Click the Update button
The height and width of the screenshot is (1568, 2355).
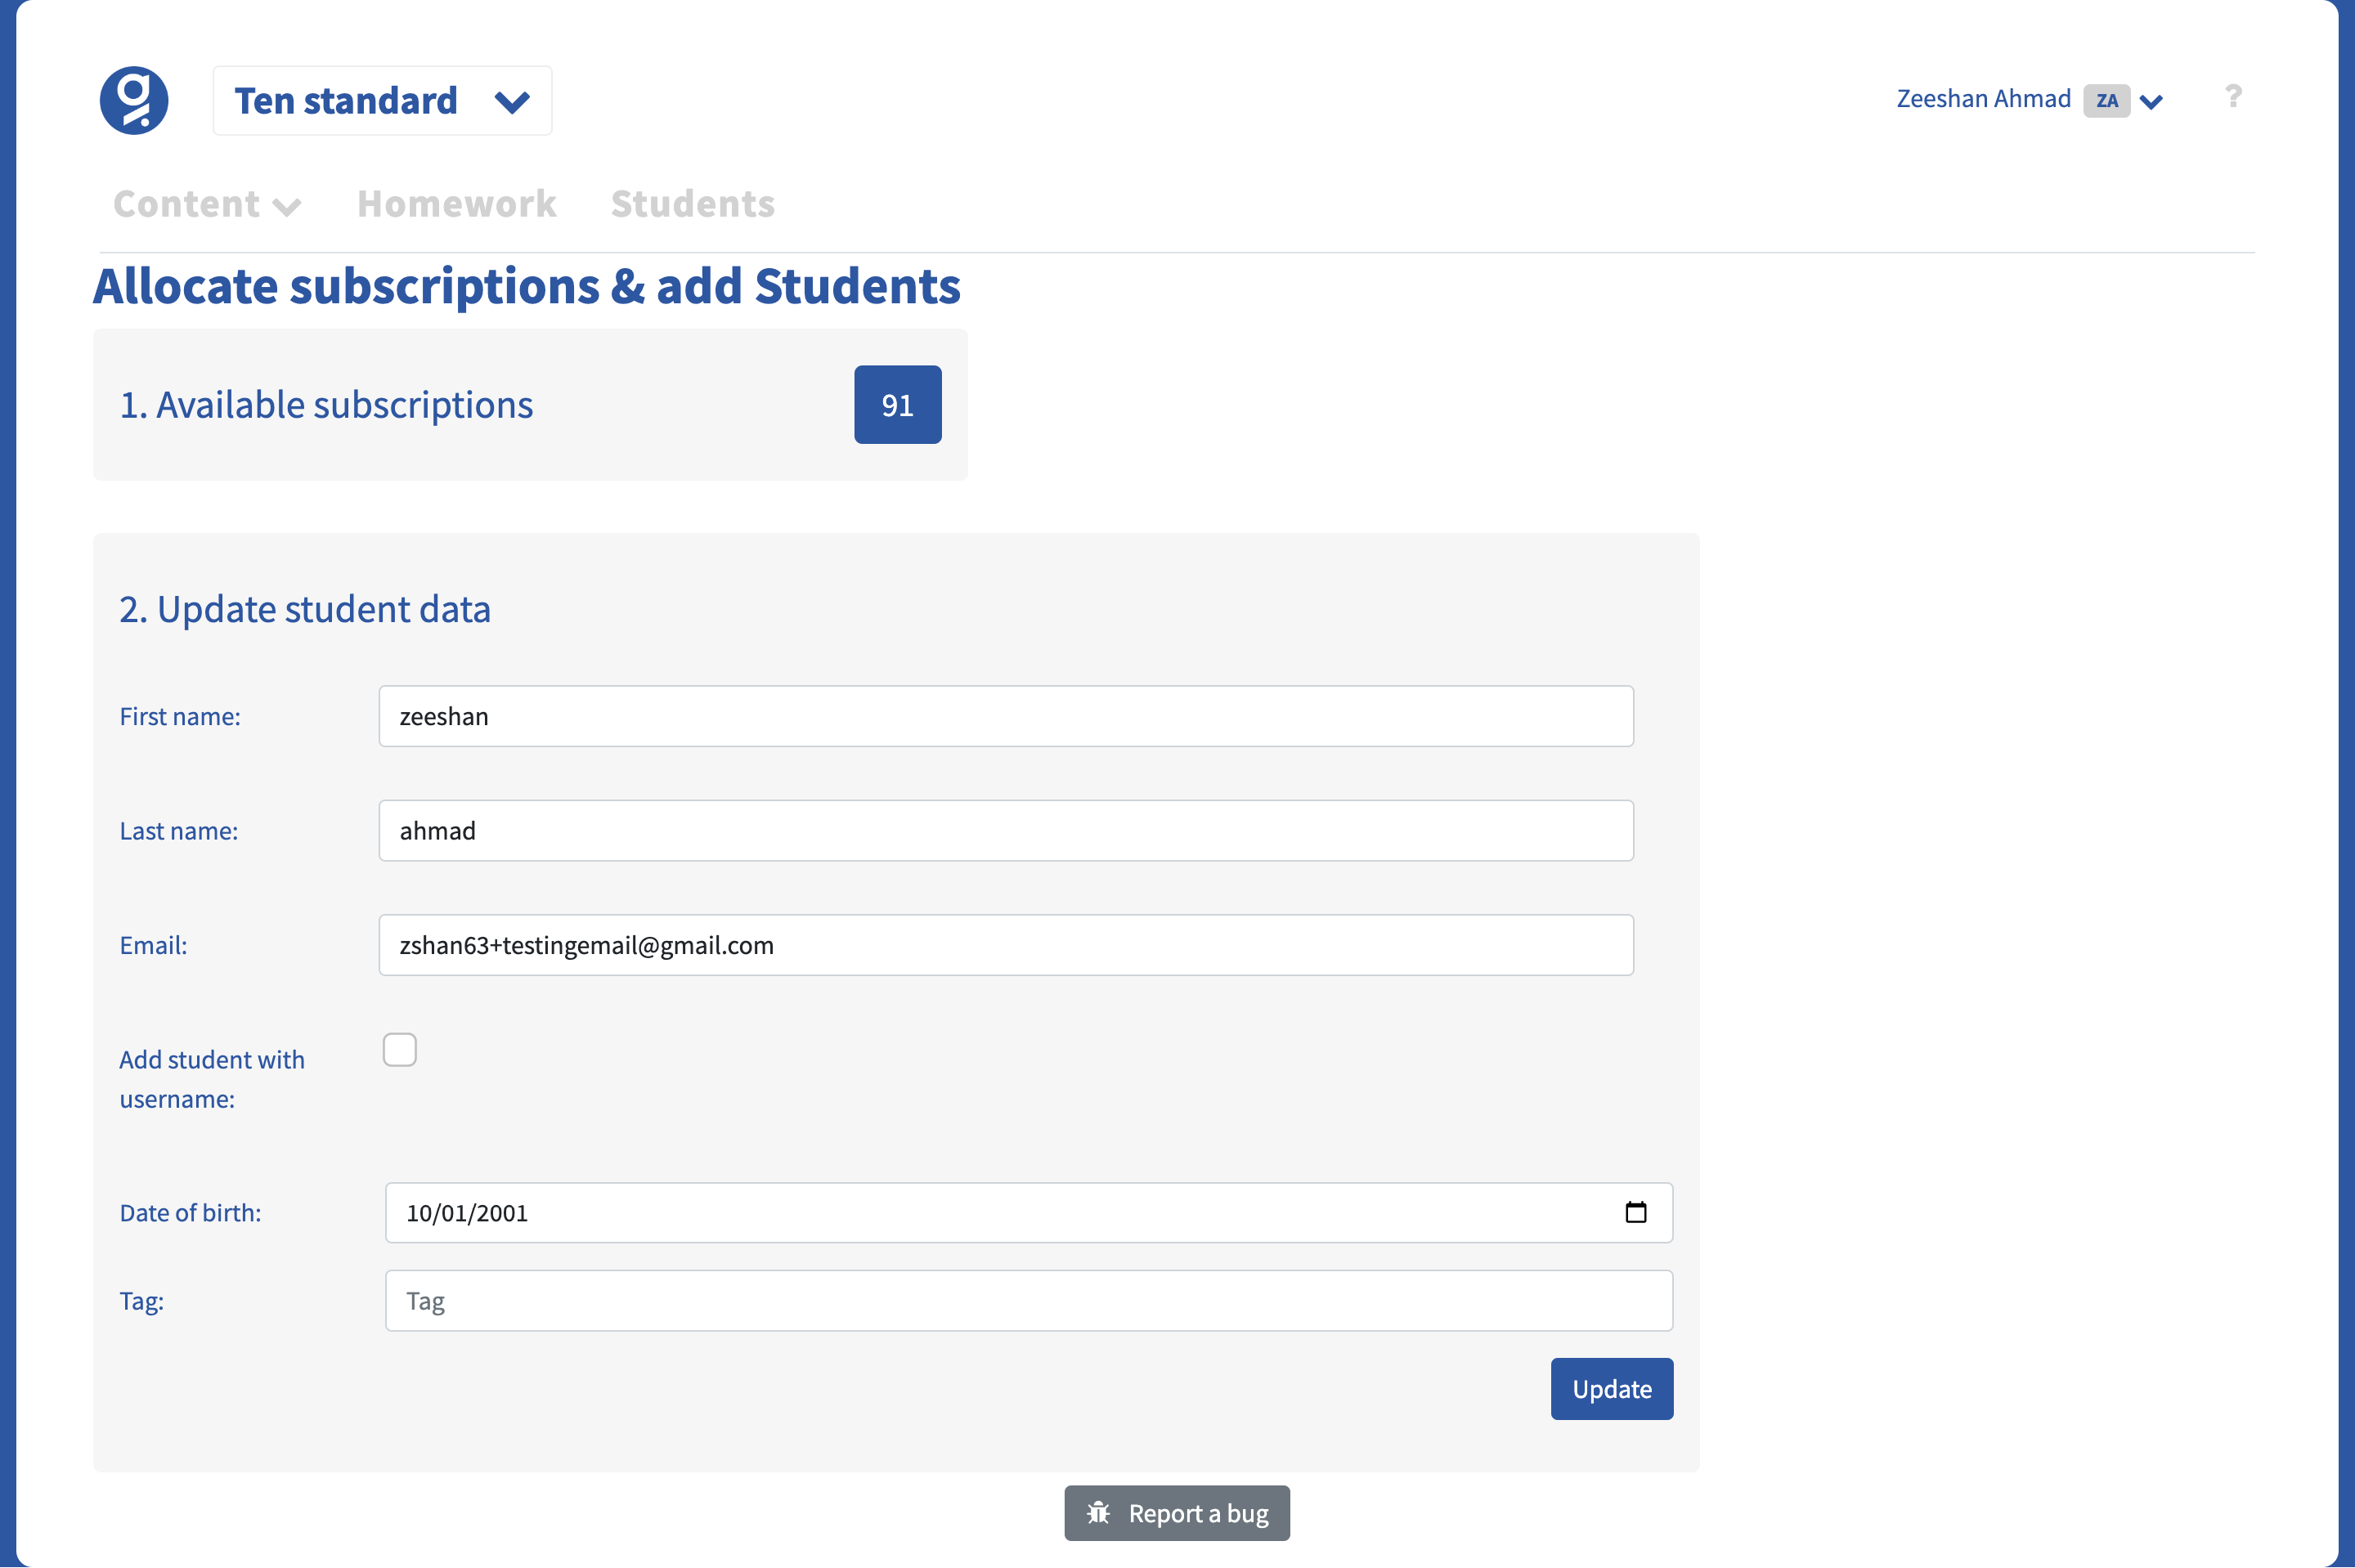point(1611,1388)
